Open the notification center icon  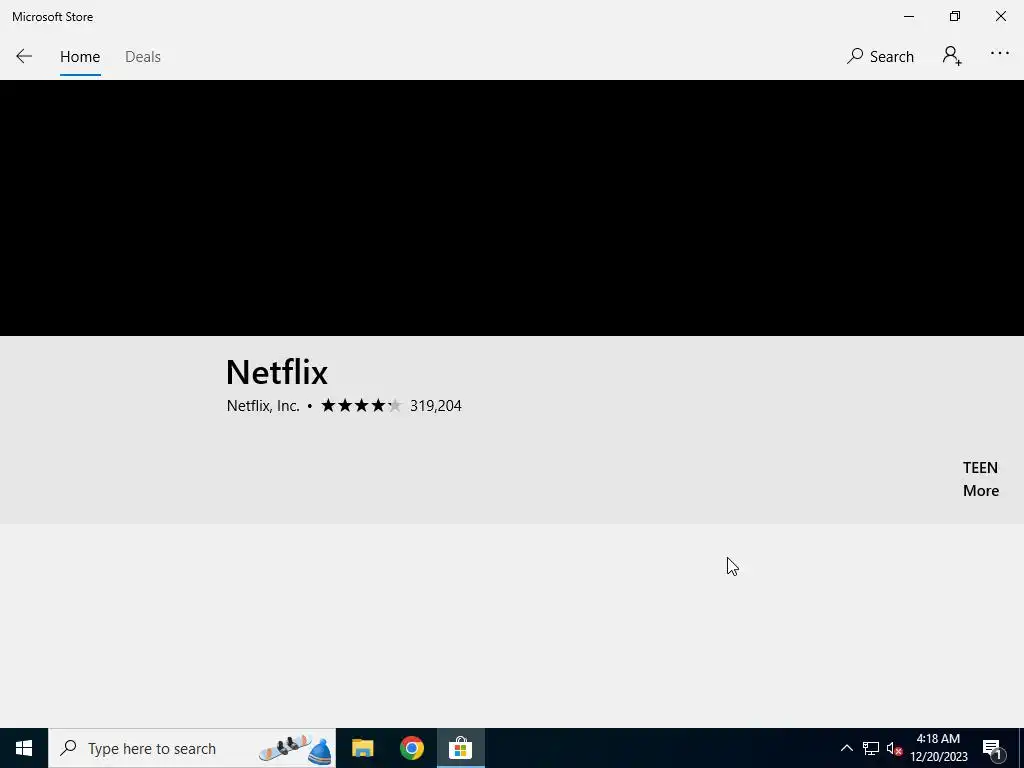[x=992, y=748]
